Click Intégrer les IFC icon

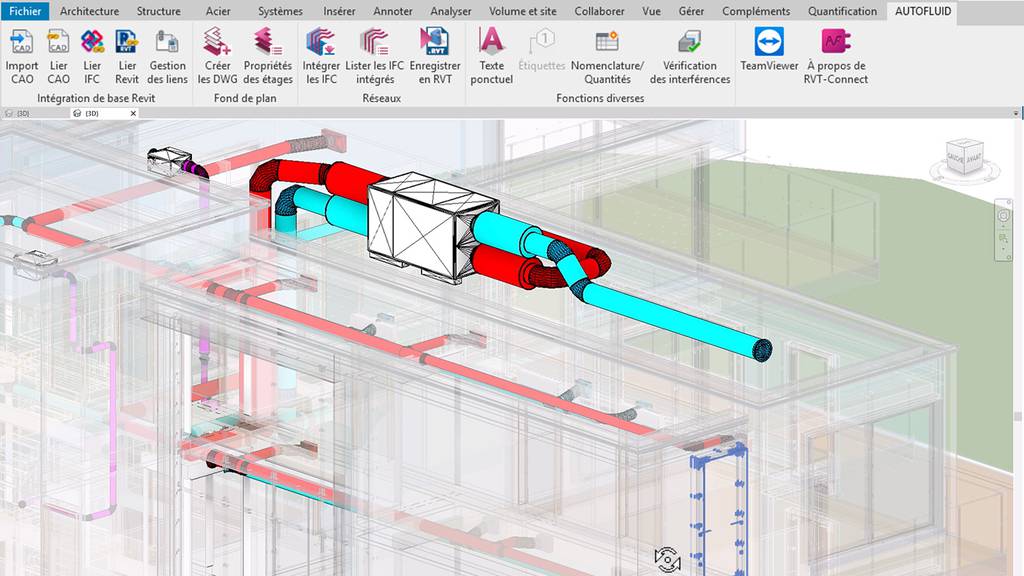[321, 43]
